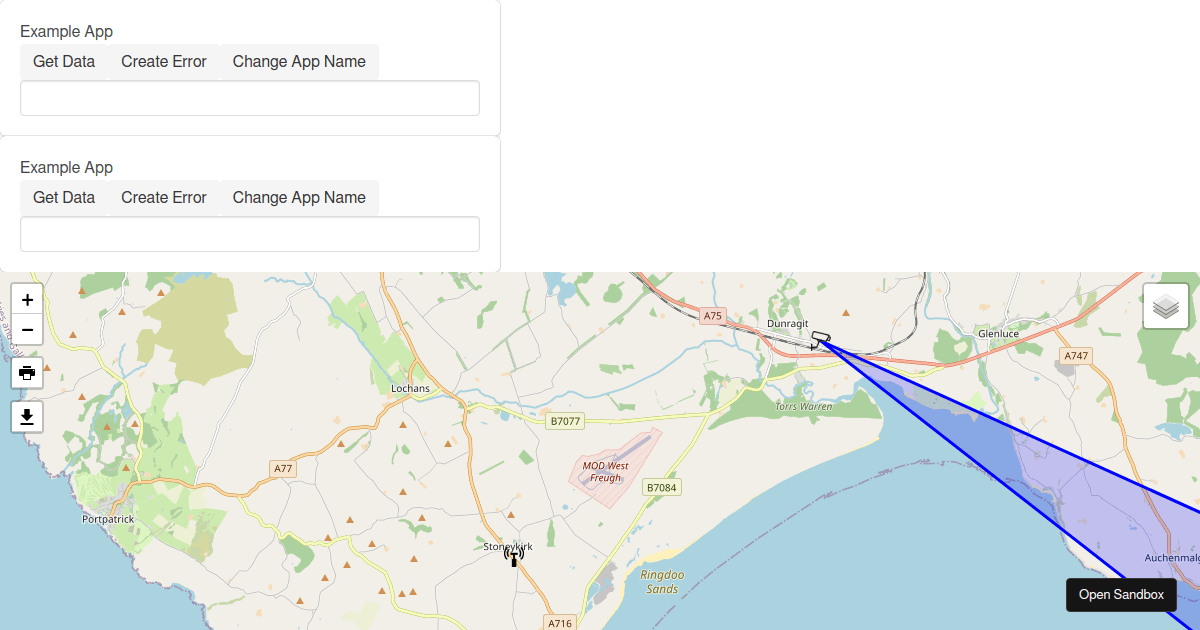Click Get Data in the first Example App
Viewport: 1200px width, 630px height.
point(63,61)
